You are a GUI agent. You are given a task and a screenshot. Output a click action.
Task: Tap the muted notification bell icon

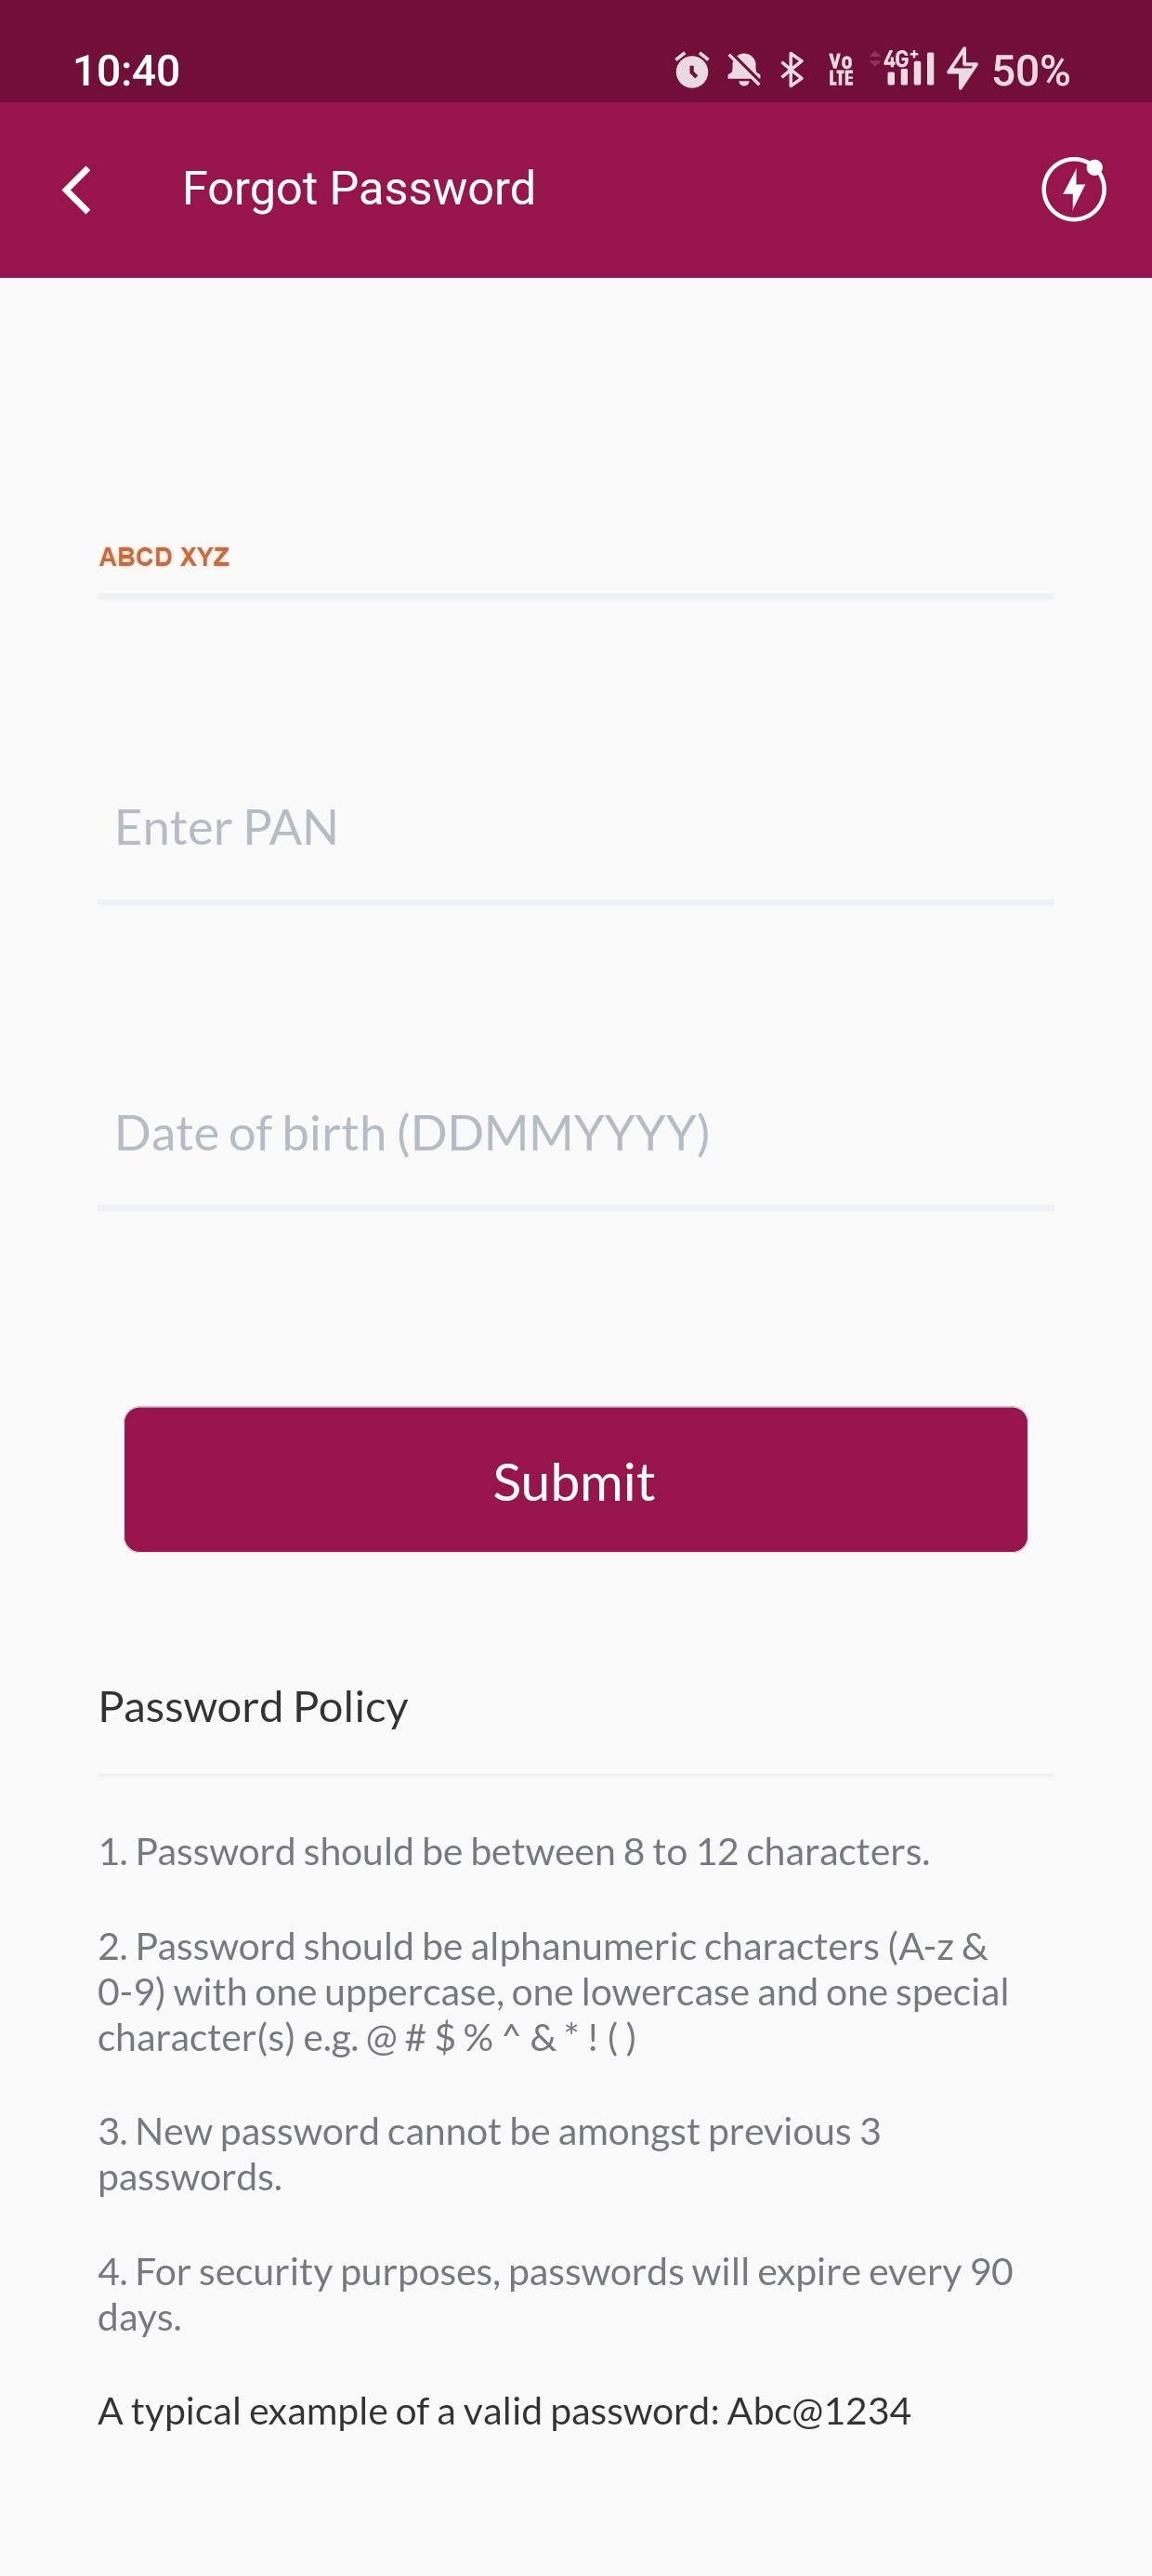click(743, 70)
